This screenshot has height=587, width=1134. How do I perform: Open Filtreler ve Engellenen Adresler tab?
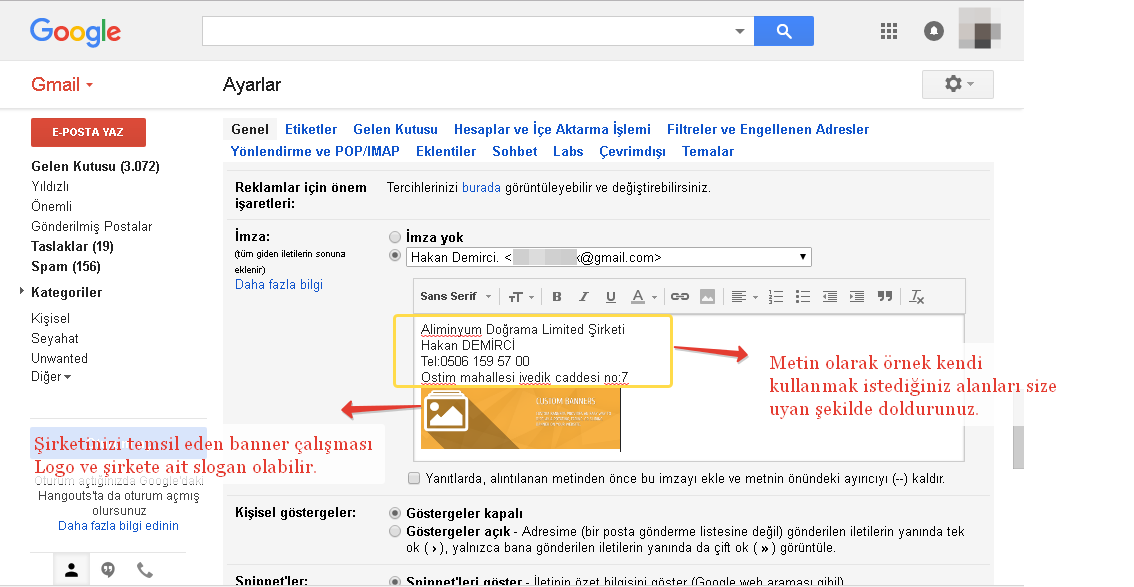tap(768, 129)
